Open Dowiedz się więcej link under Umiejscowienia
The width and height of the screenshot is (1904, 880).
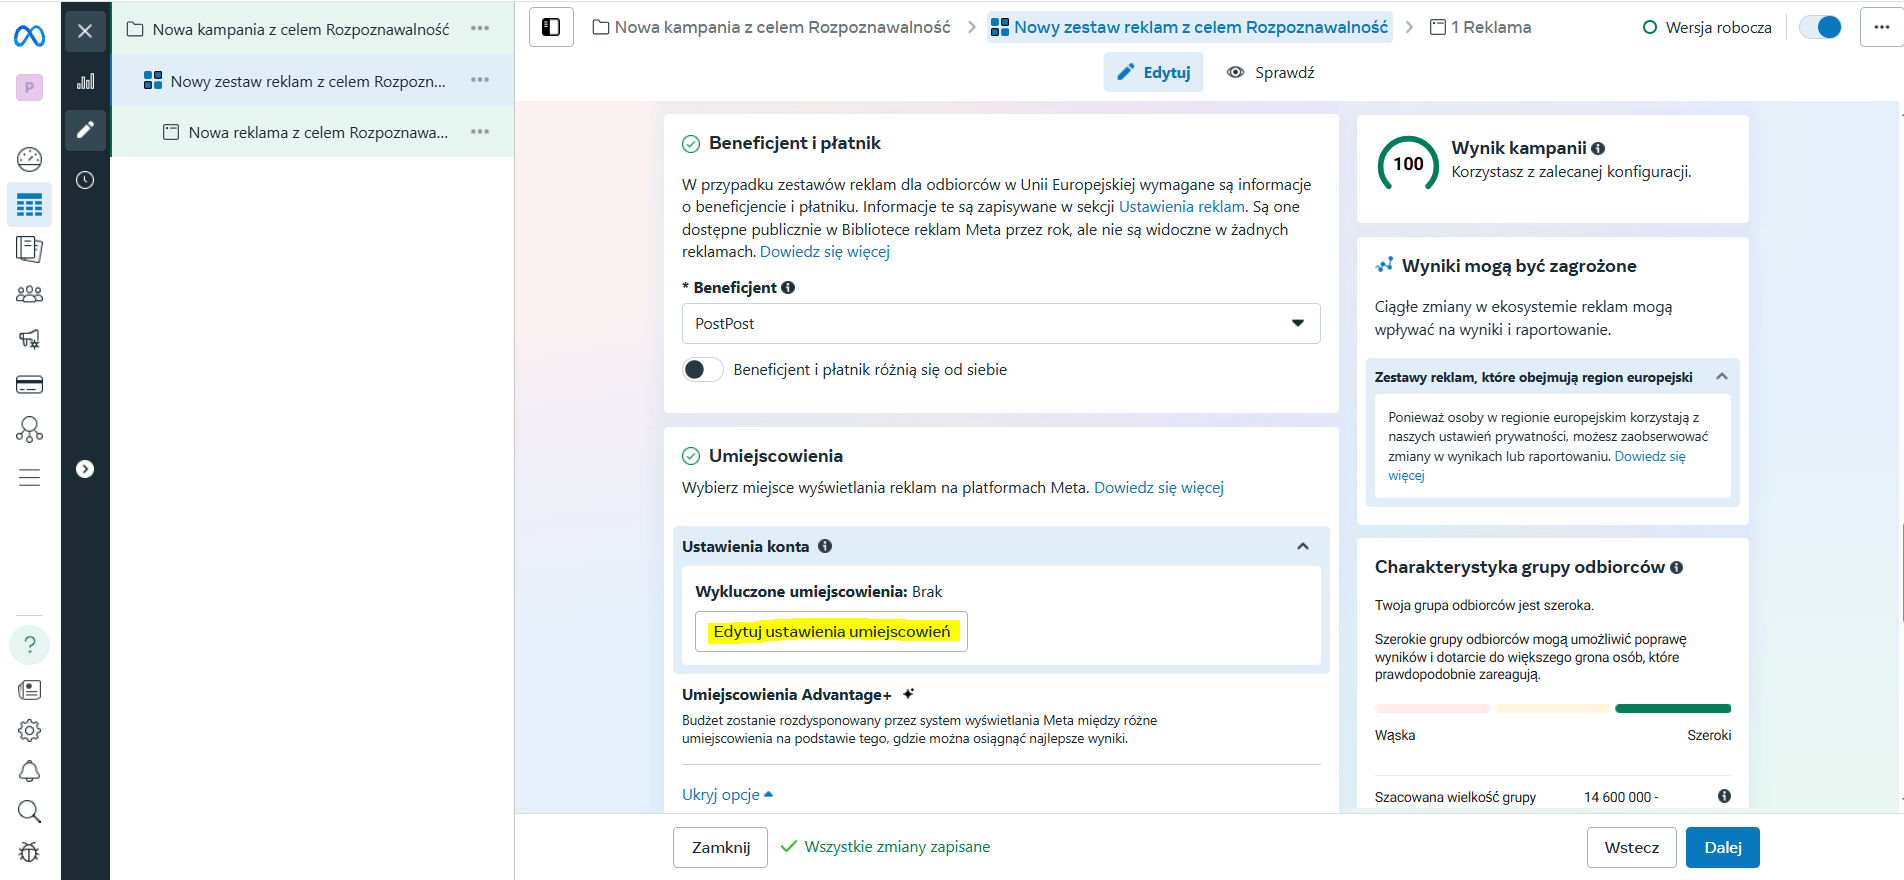(x=1159, y=488)
